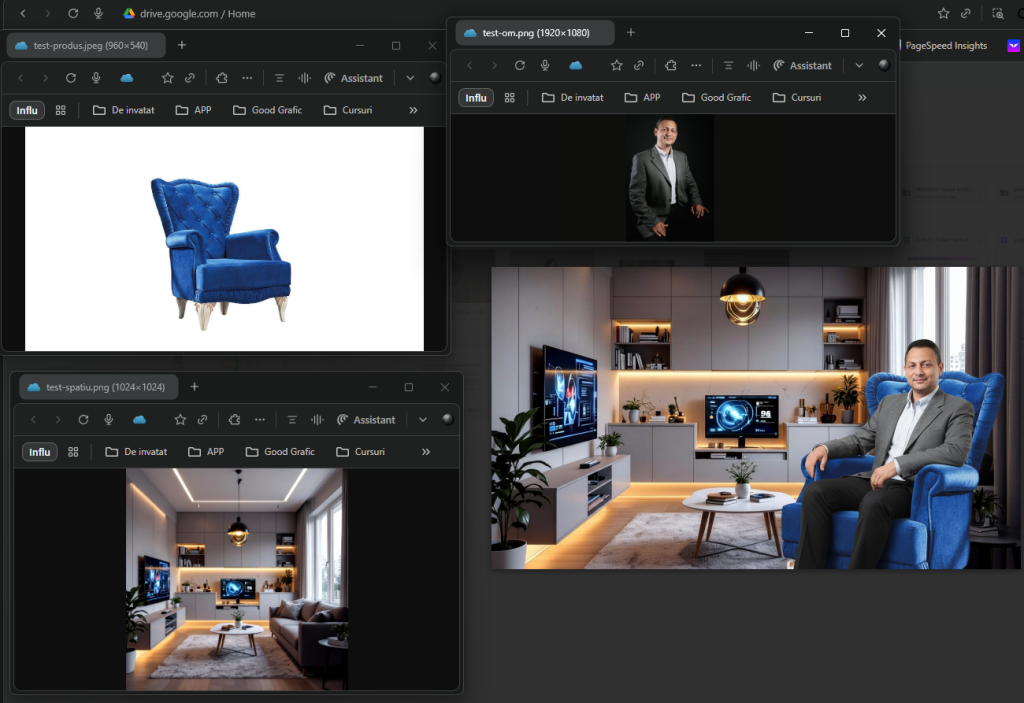The width and height of the screenshot is (1024, 703).
Task: Click the bookmark star in the test-produs.jpeg window
Action: pos(168,78)
